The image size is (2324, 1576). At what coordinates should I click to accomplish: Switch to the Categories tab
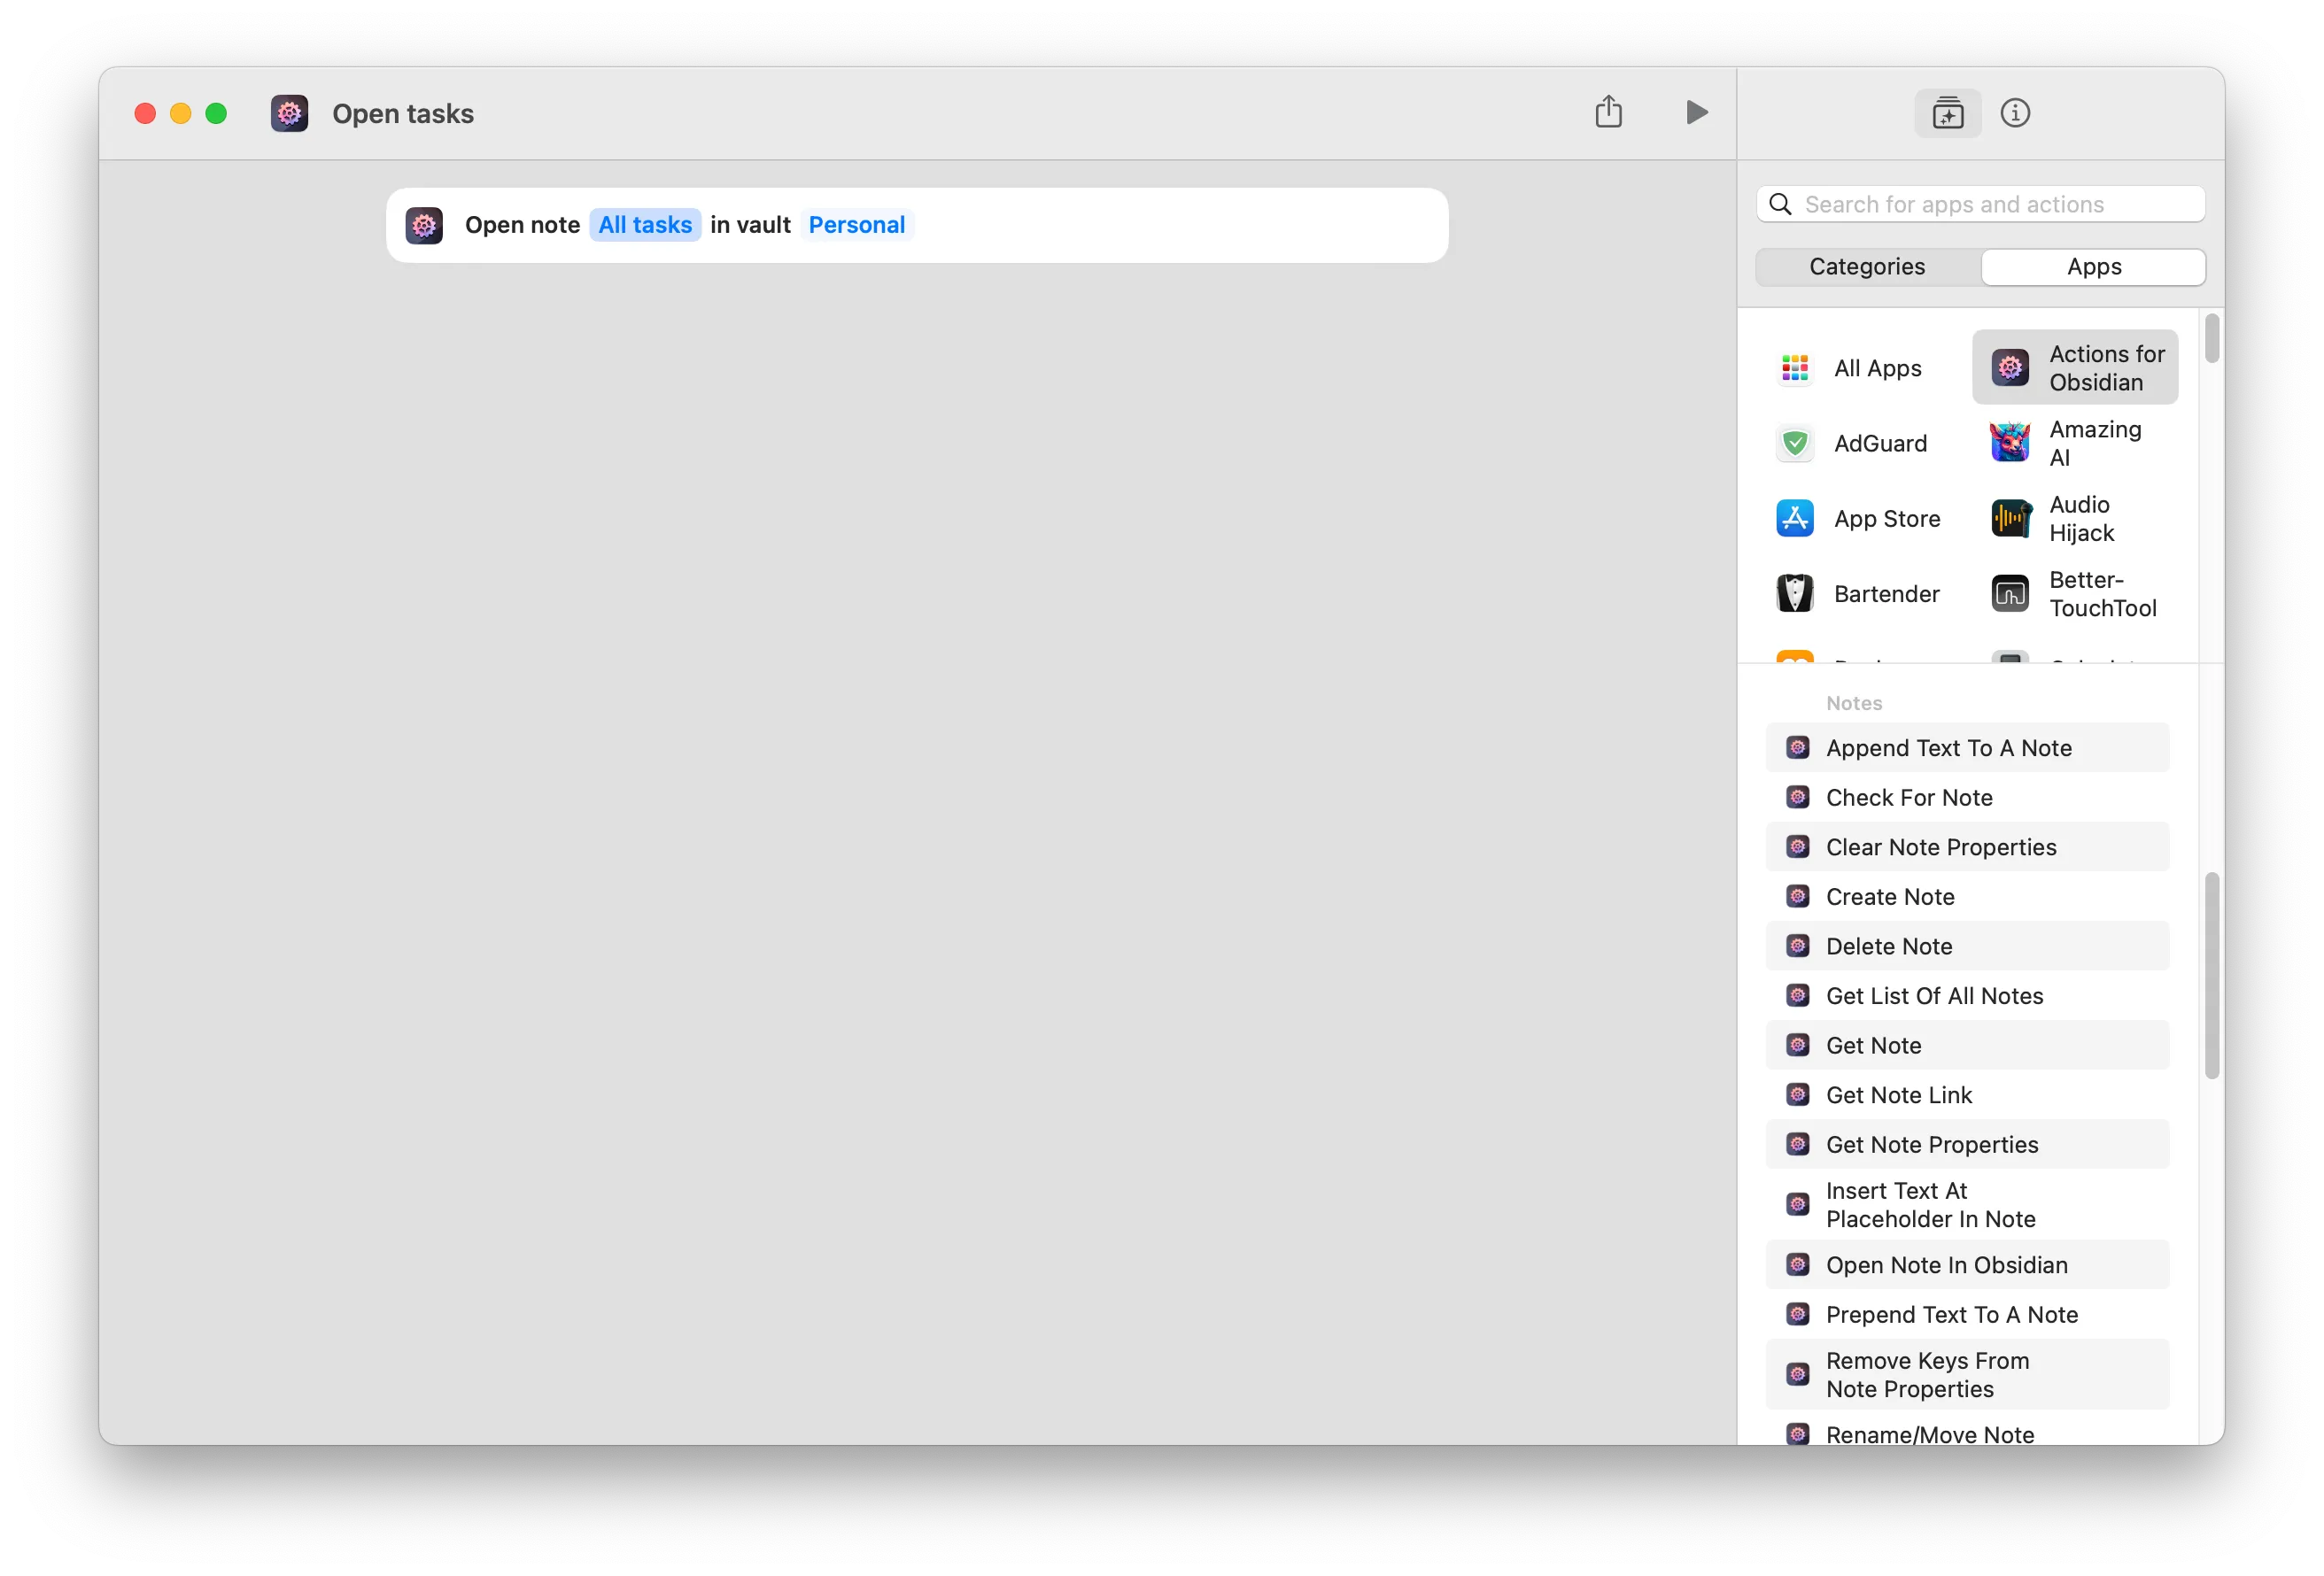tap(1865, 266)
